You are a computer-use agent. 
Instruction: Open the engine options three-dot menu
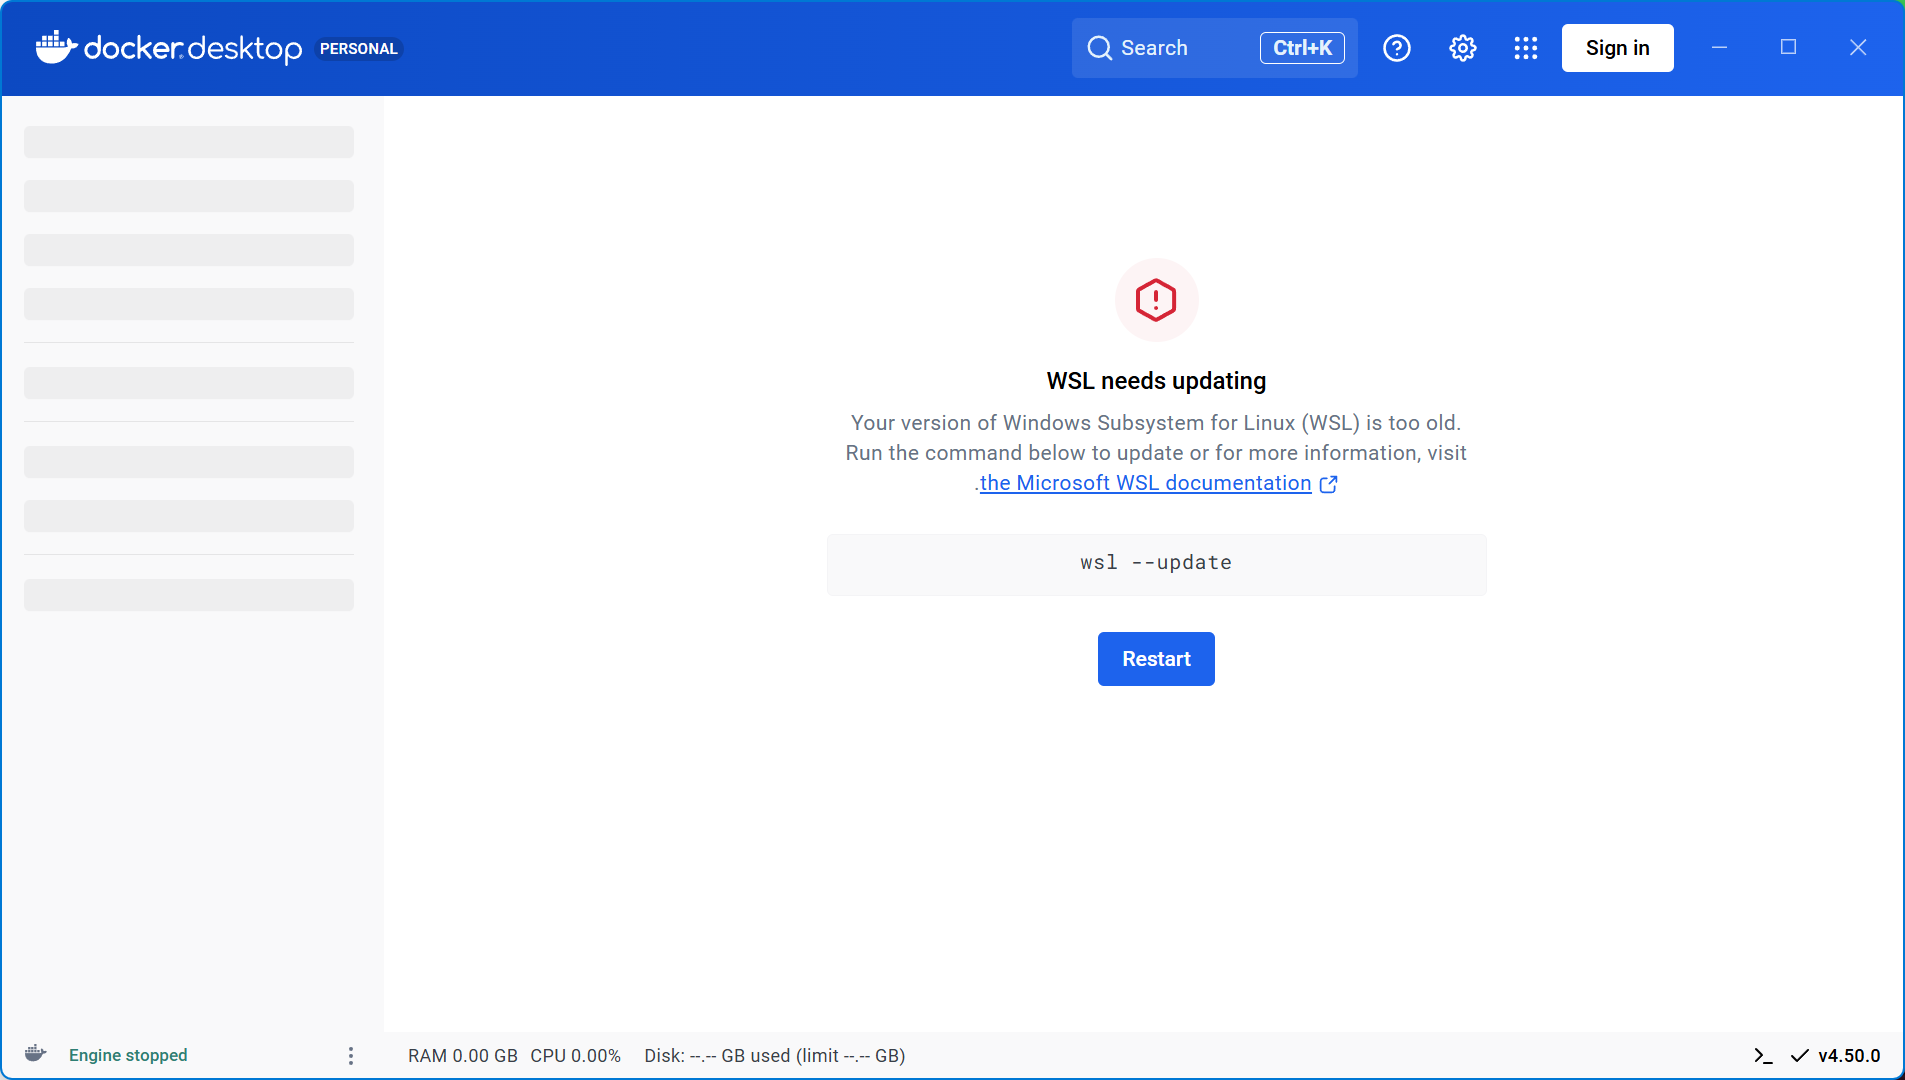[350, 1055]
